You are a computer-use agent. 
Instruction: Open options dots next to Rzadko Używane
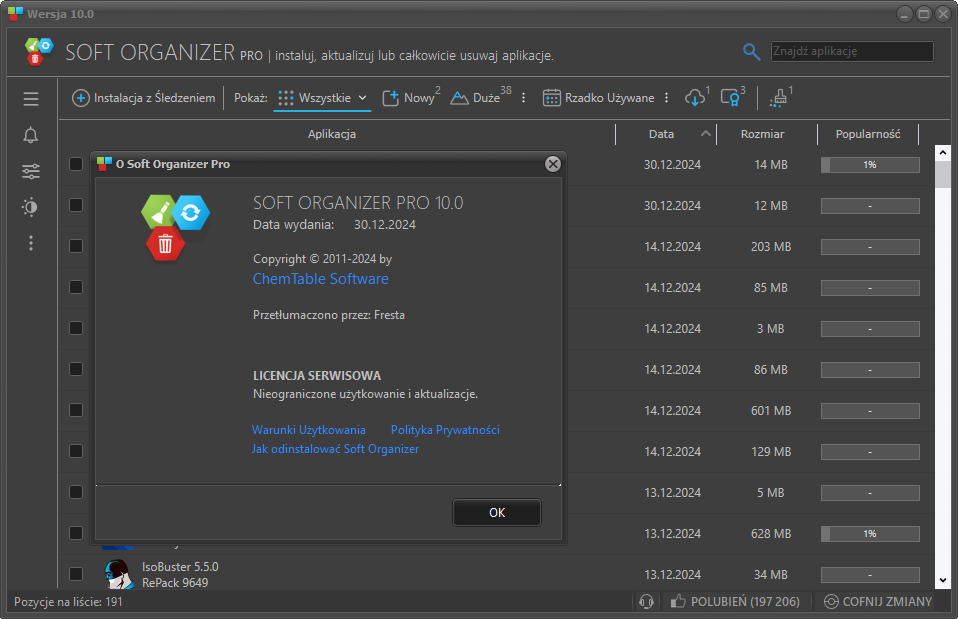(x=667, y=98)
